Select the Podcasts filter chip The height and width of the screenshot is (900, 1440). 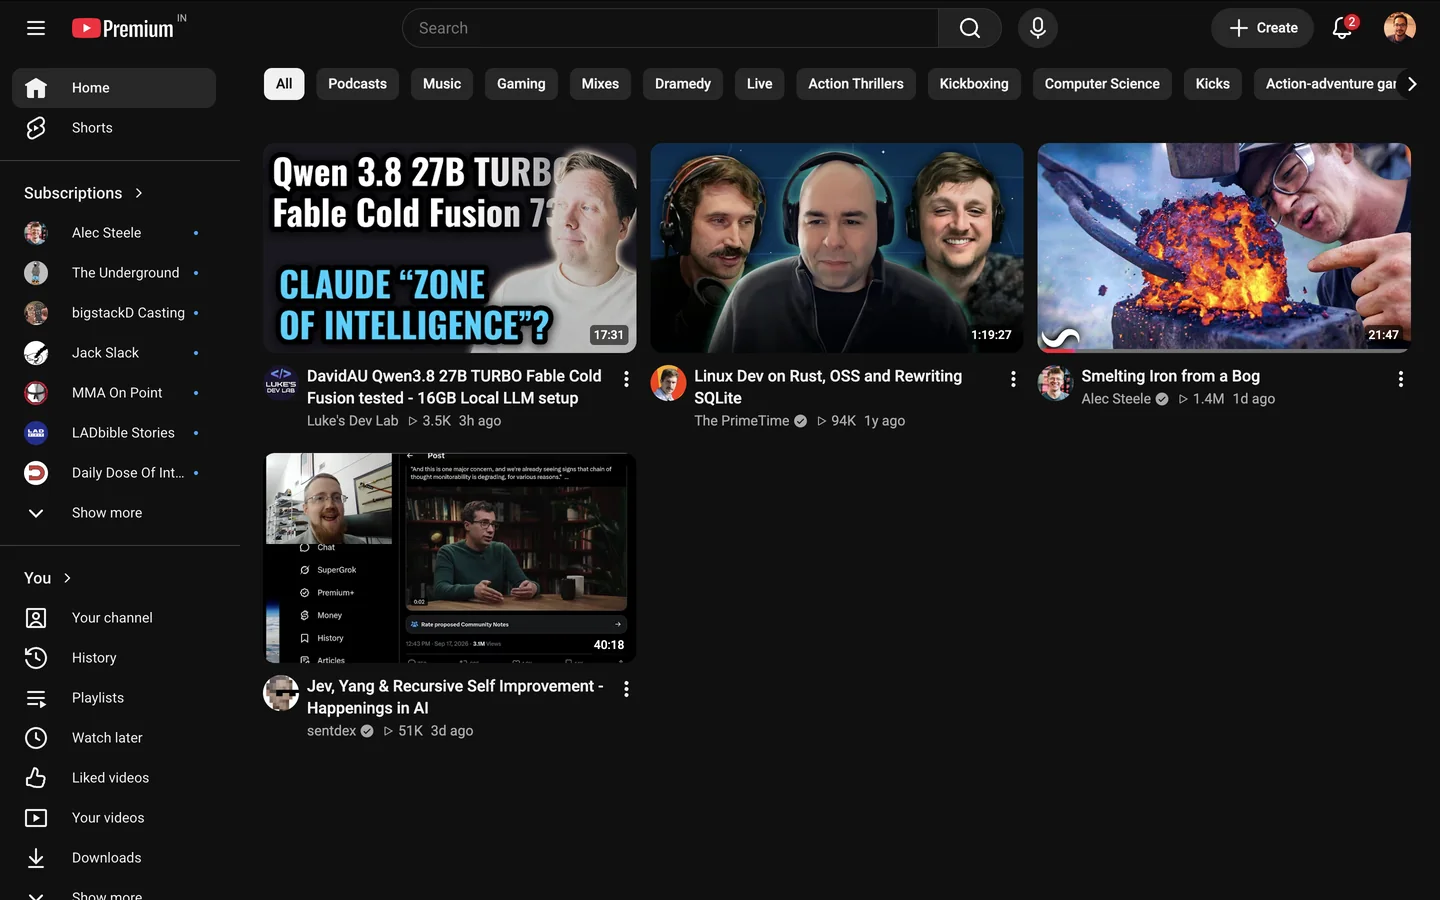click(x=358, y=84)
